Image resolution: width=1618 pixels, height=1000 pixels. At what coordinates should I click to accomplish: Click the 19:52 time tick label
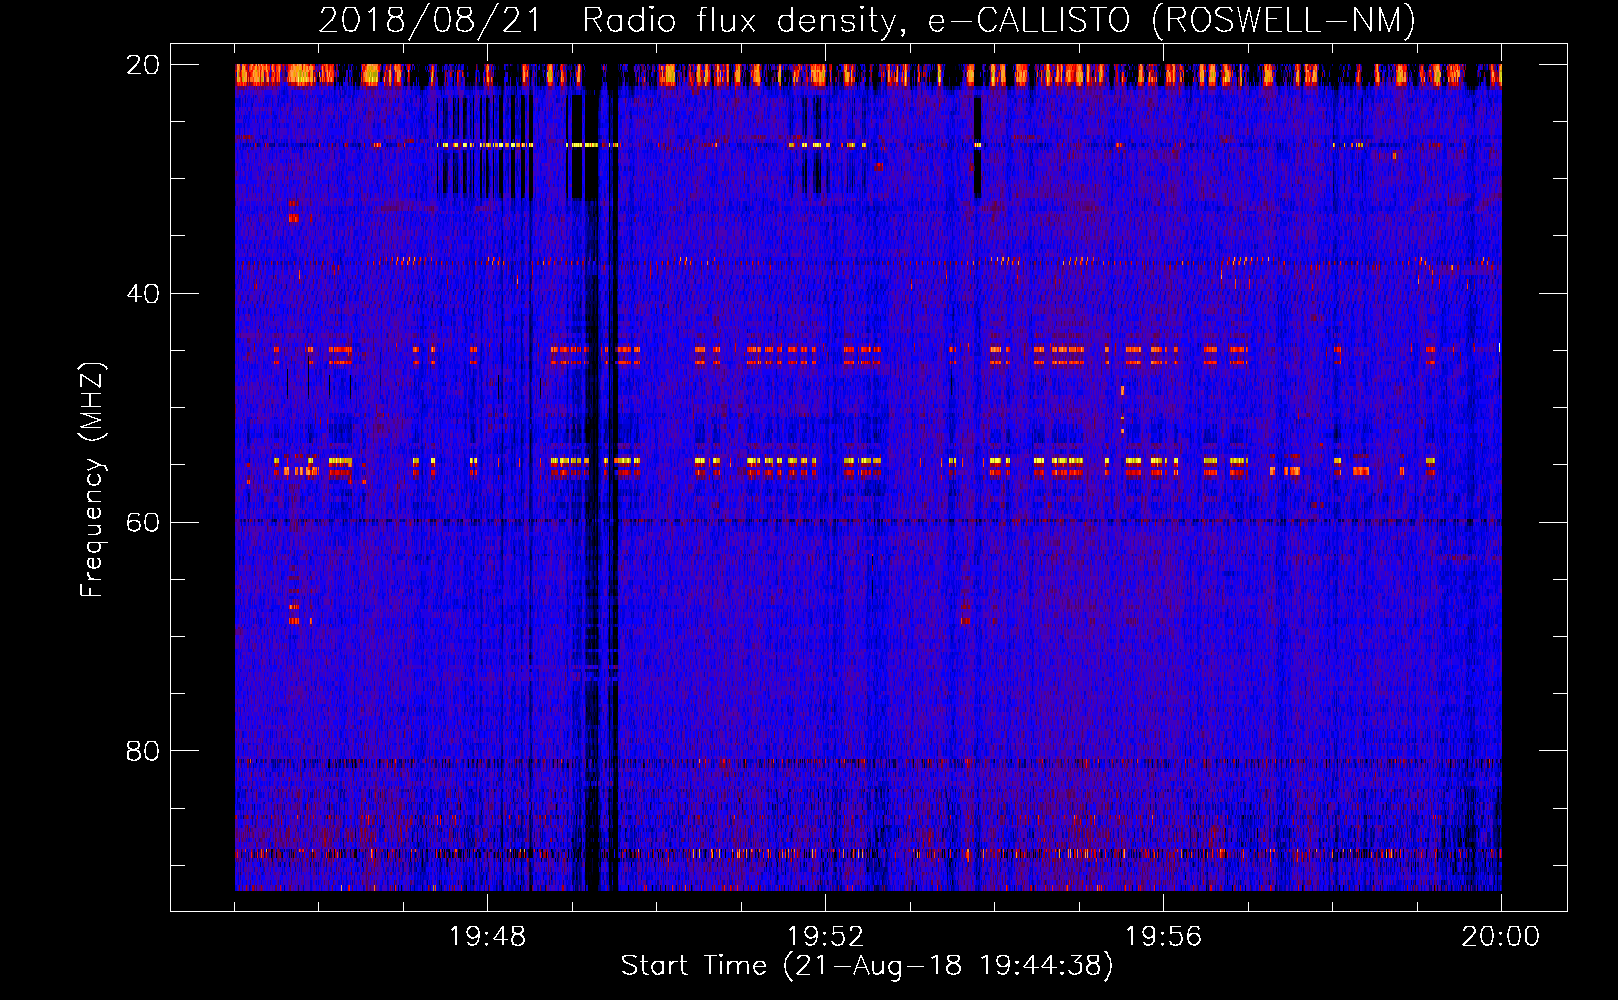[825, 937]
